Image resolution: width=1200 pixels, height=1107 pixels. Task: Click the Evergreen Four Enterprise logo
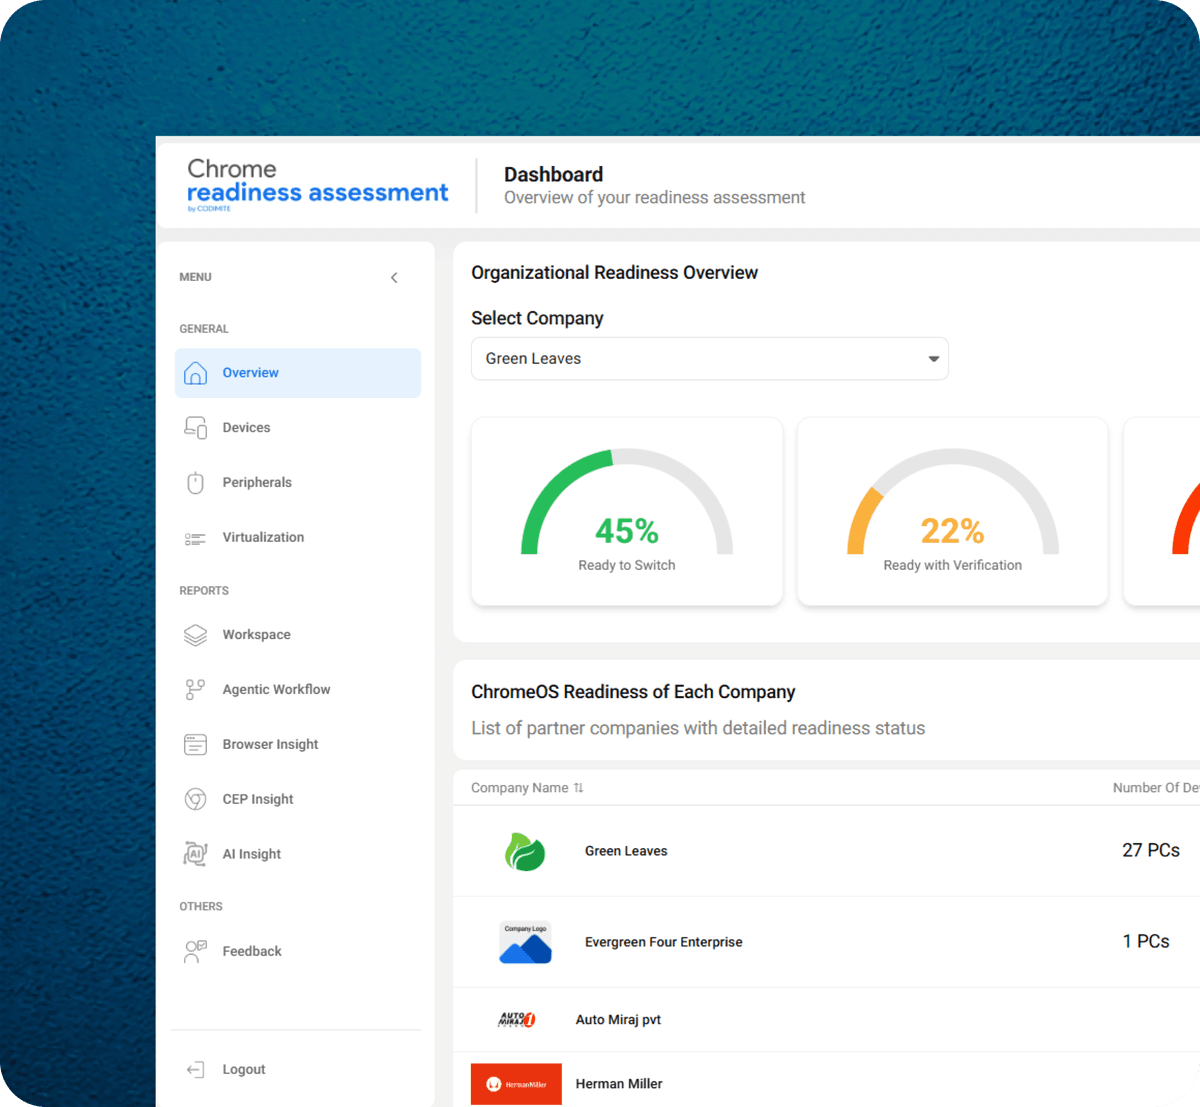(x=525, y=943)
